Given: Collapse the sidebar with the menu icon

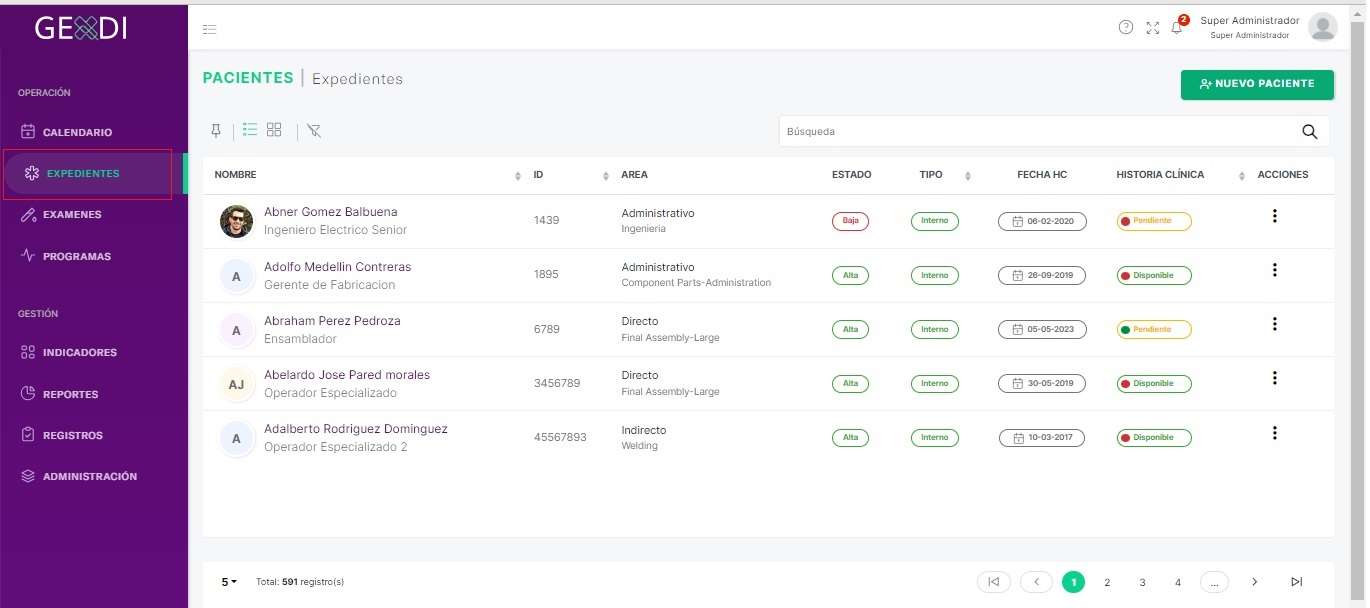Looking at the screenshot, I should click(210, 30).
